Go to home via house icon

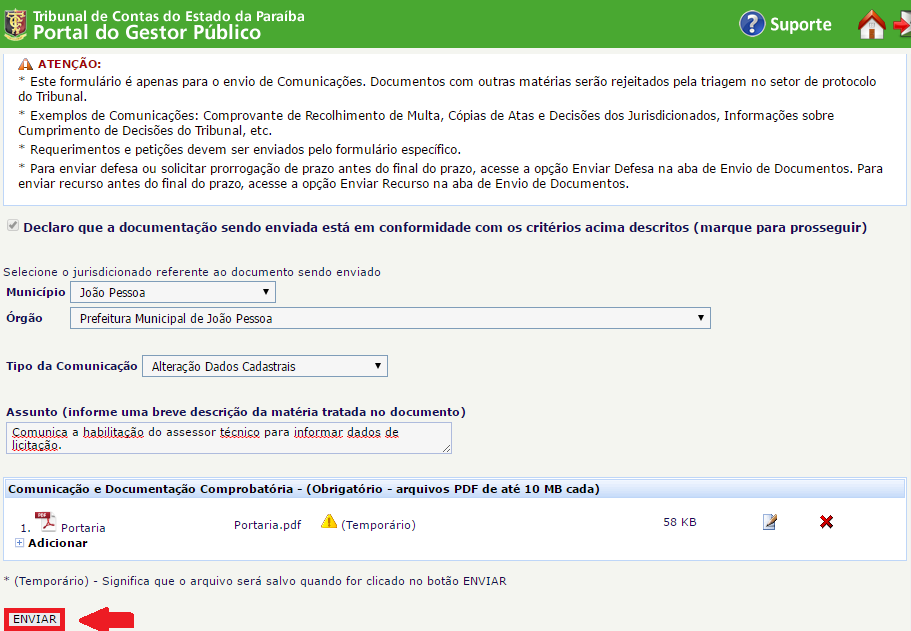872,25
